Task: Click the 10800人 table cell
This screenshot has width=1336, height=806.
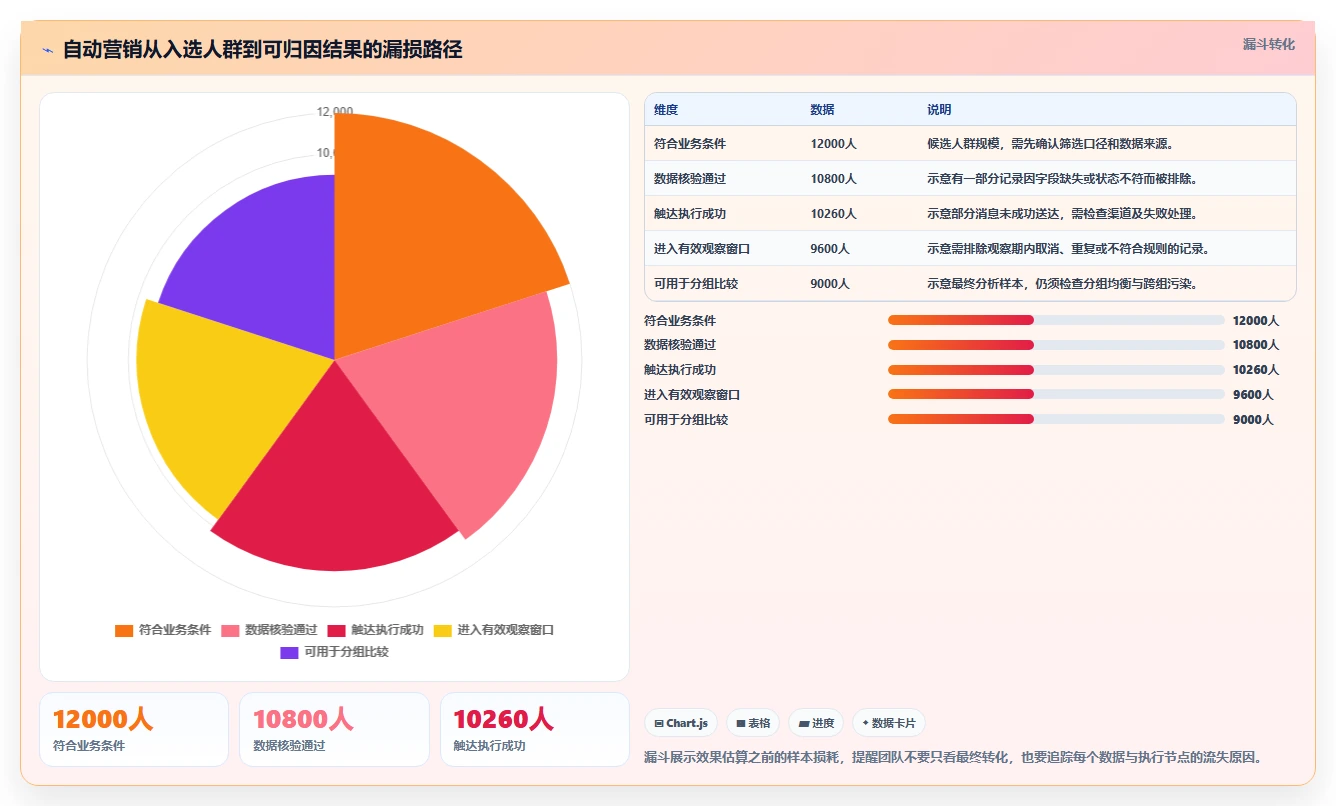Action: point(833,179)
